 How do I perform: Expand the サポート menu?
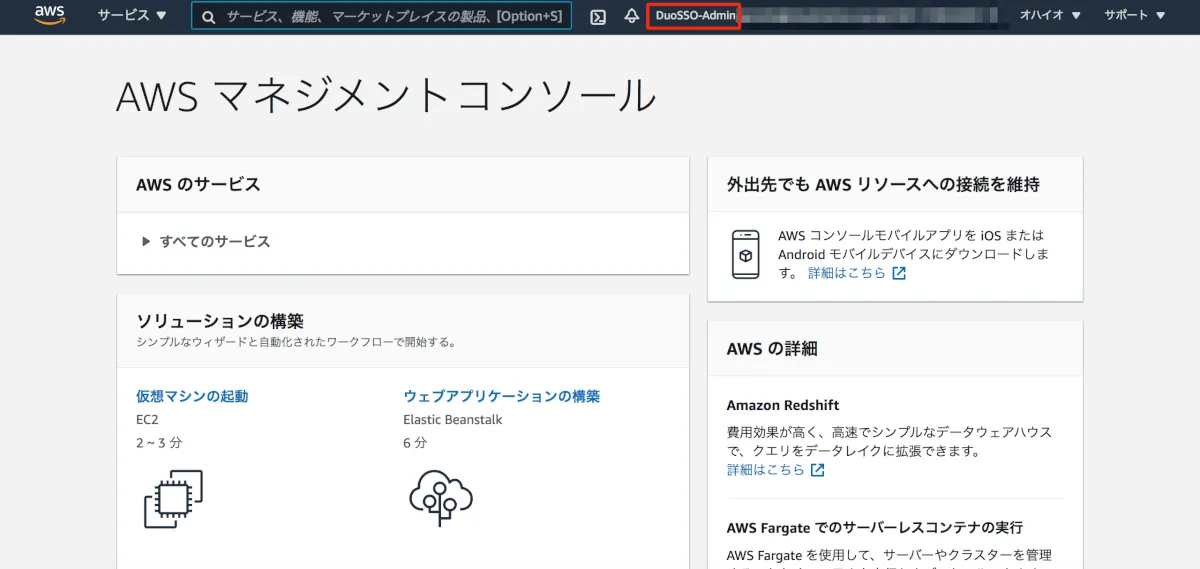click(1135, 16)
